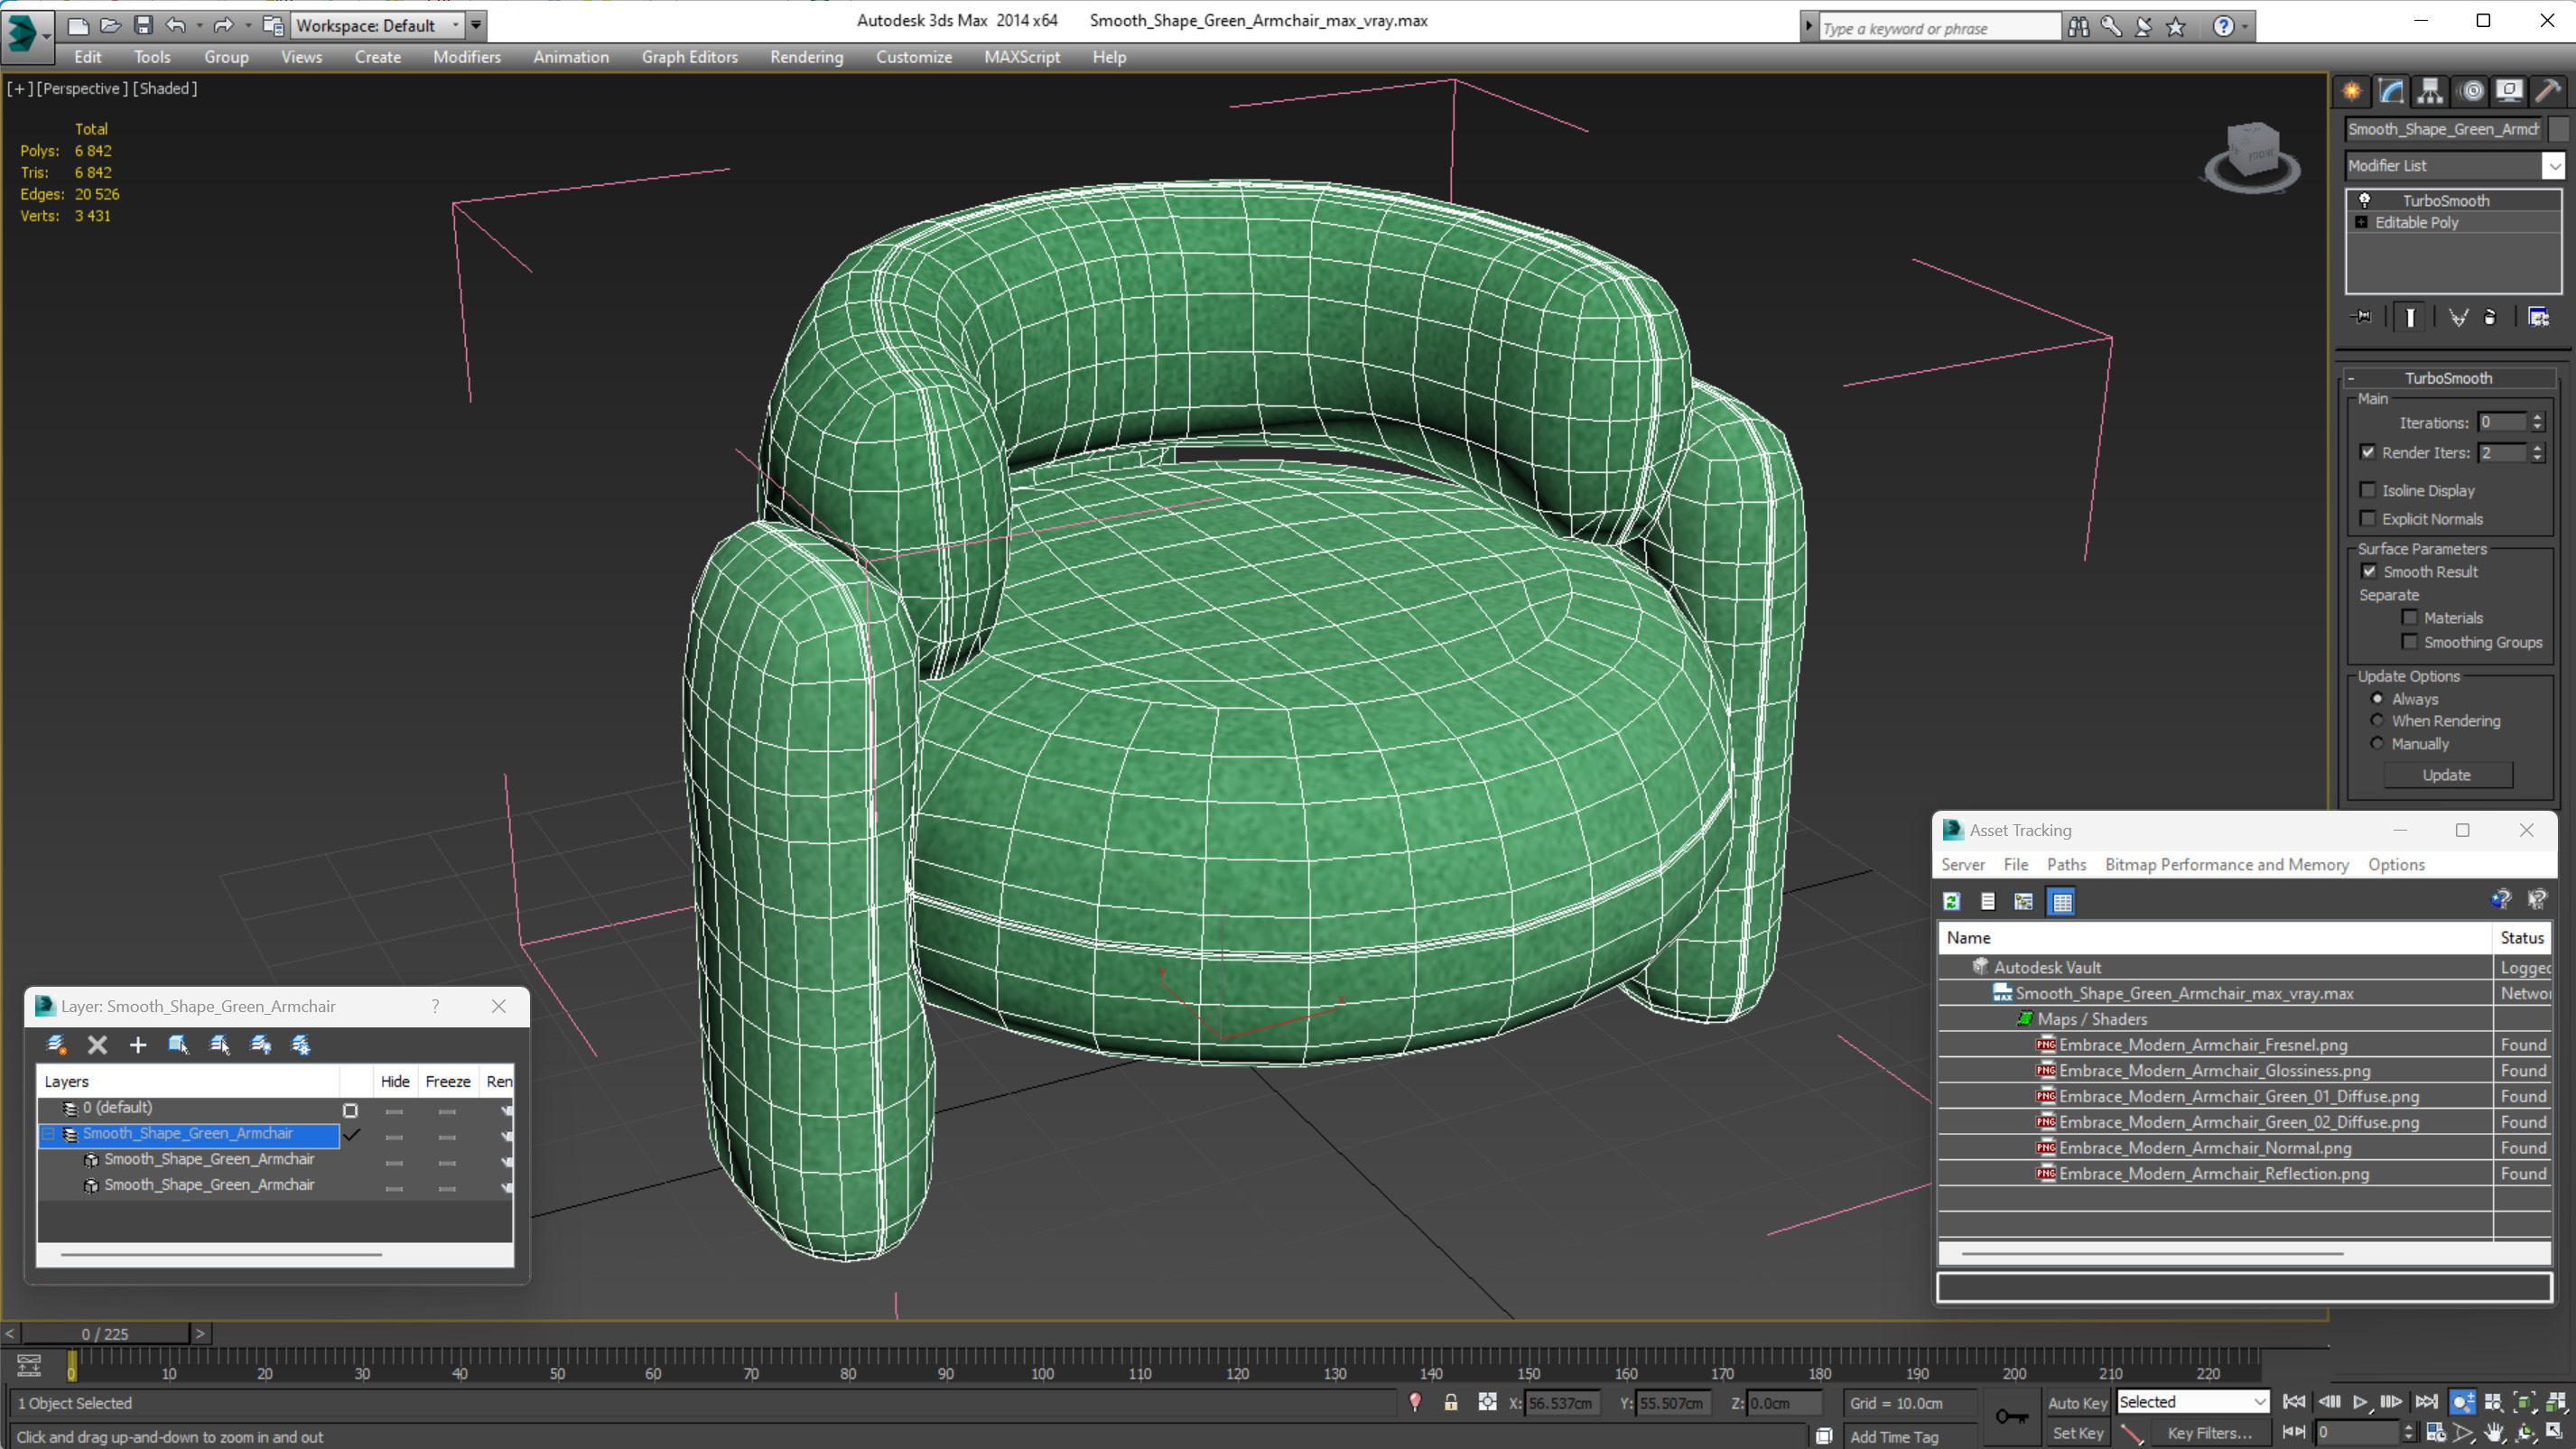The image size is (2576, 1449).
Task: Enable Isoline Display checkbox
Action: click(2367, 490)
